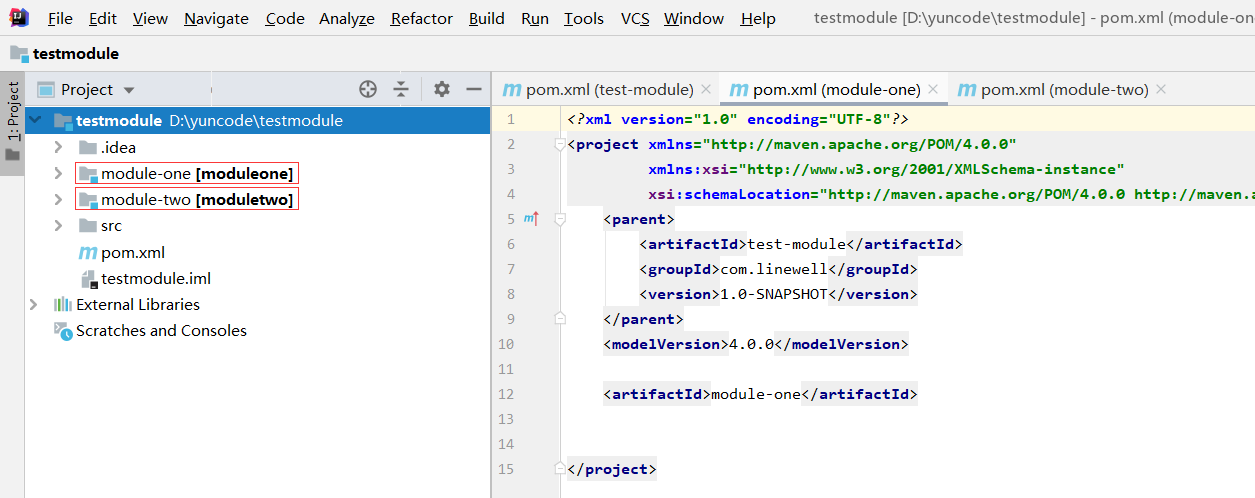Click the xml version declaration on line 1
Image resolution: width=1255 pixels, height=498 pixels.
[x=737, y=119]
